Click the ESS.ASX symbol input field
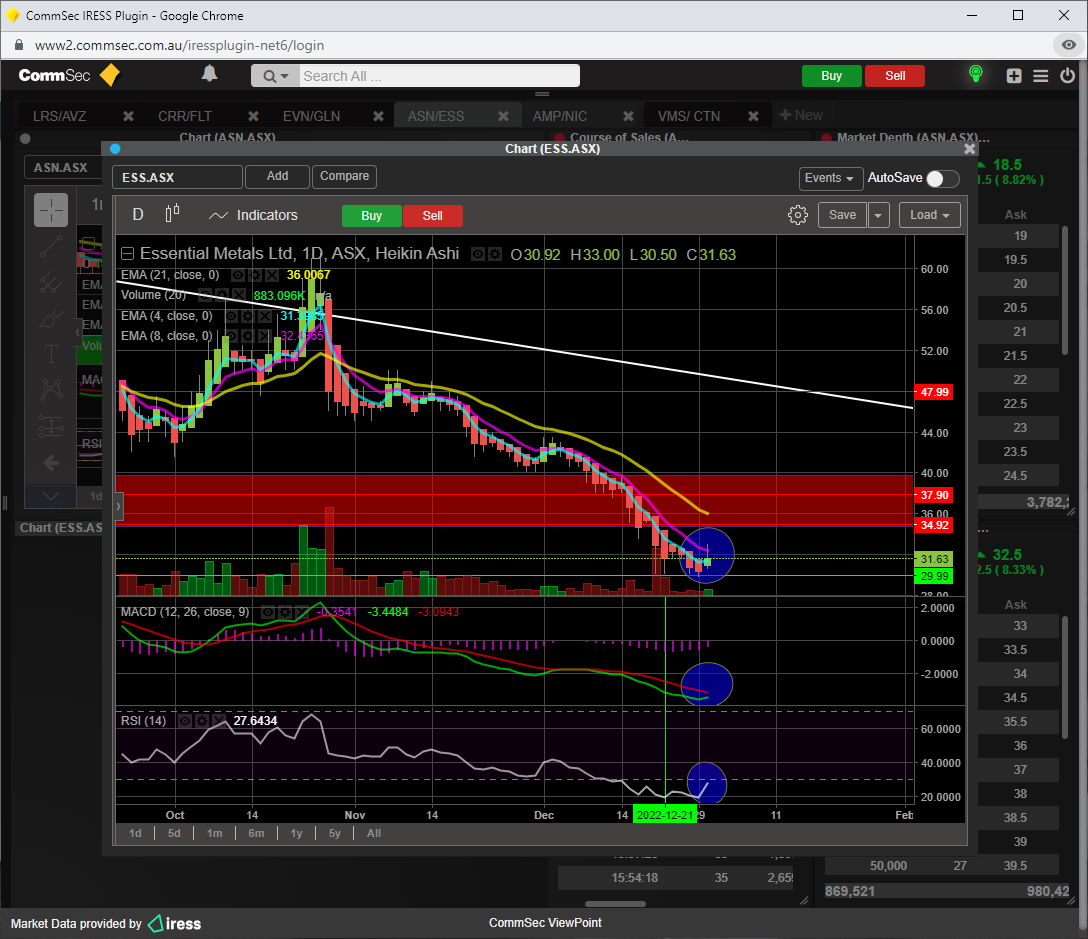1088x939 pixels. coord(177,177)
